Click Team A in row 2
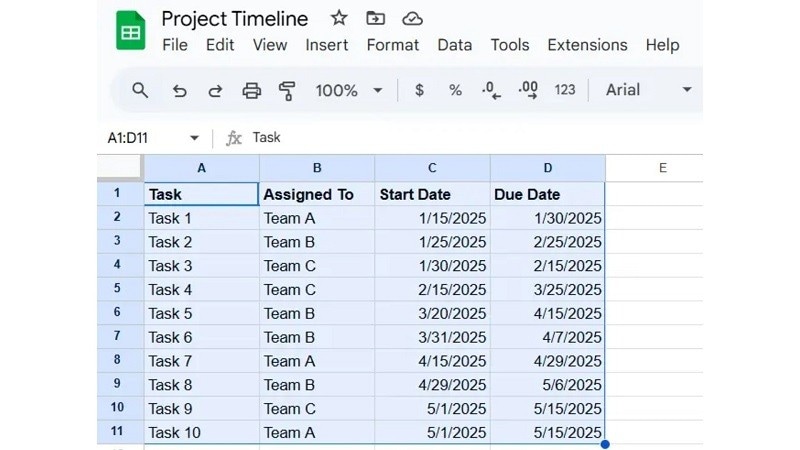This screenshot has height=450, width=800. [x=317, y=218]
